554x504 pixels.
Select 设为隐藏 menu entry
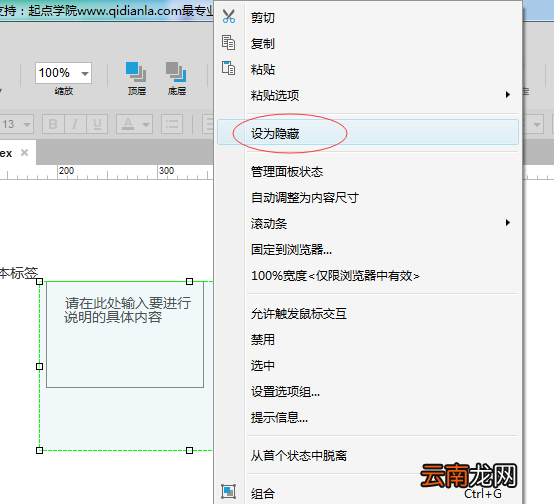[368, 132]
